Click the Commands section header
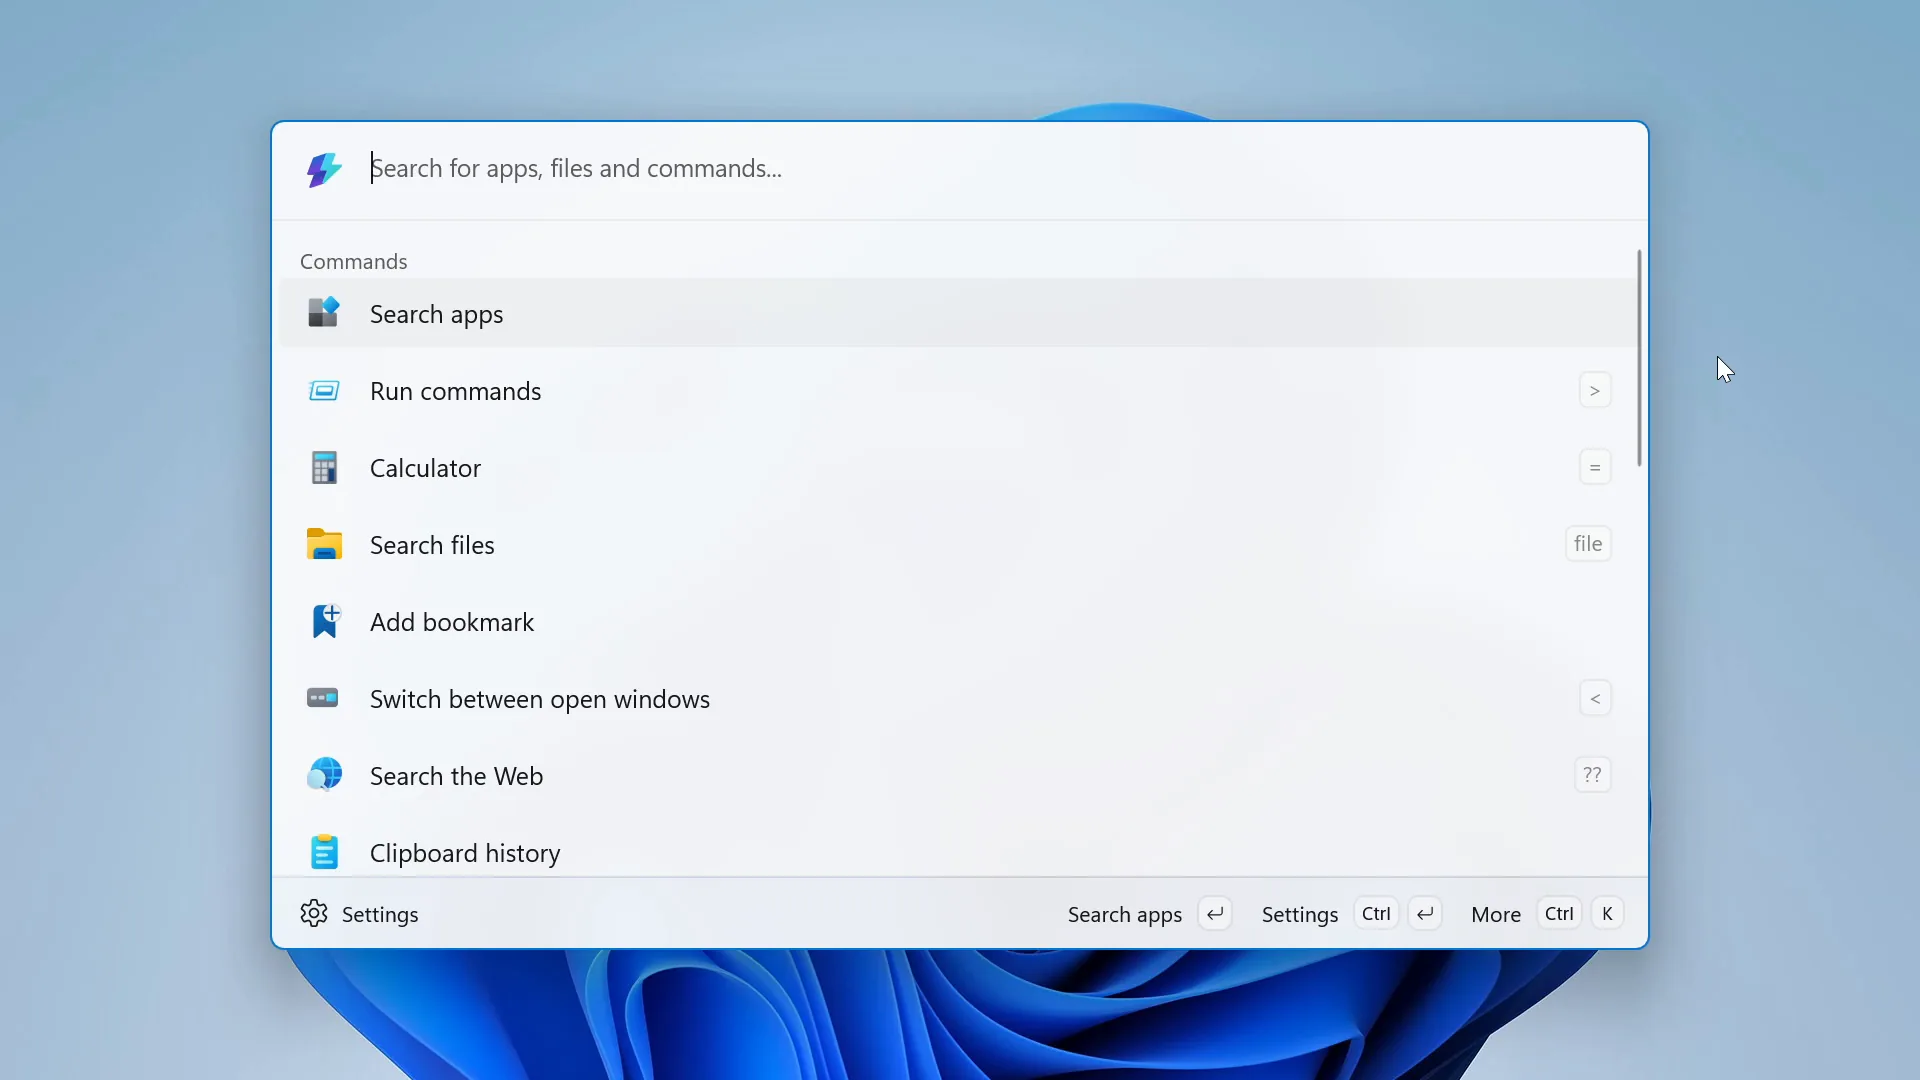Viewport: 1920px width, 1080px height. tap(353, 261)
